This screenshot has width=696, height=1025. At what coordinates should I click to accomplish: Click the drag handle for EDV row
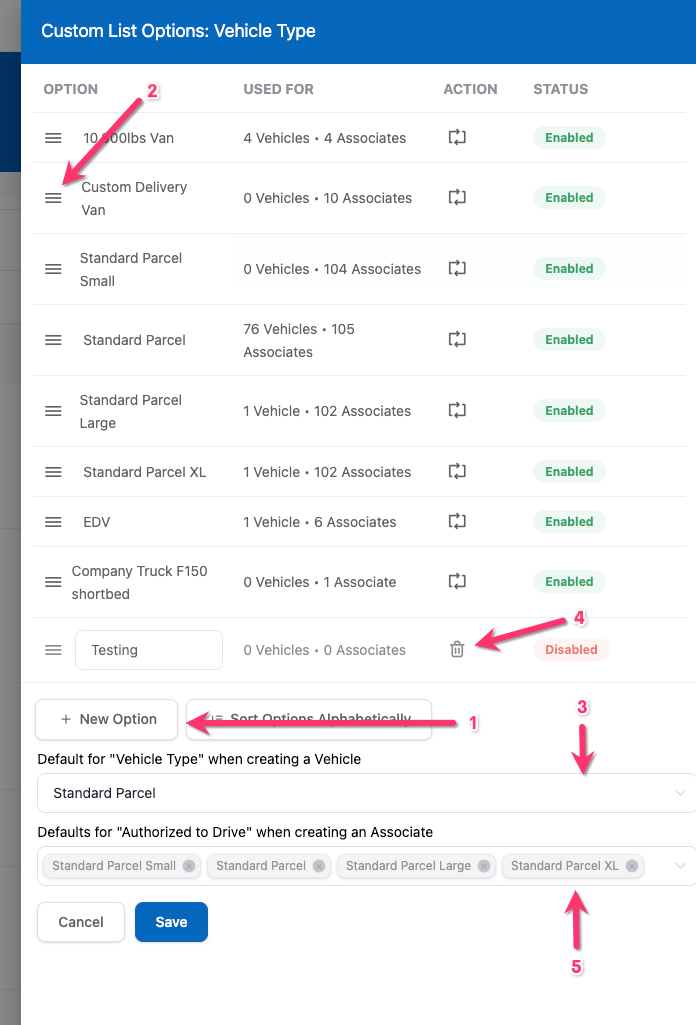pyautogui.click(x=53, y=522)
